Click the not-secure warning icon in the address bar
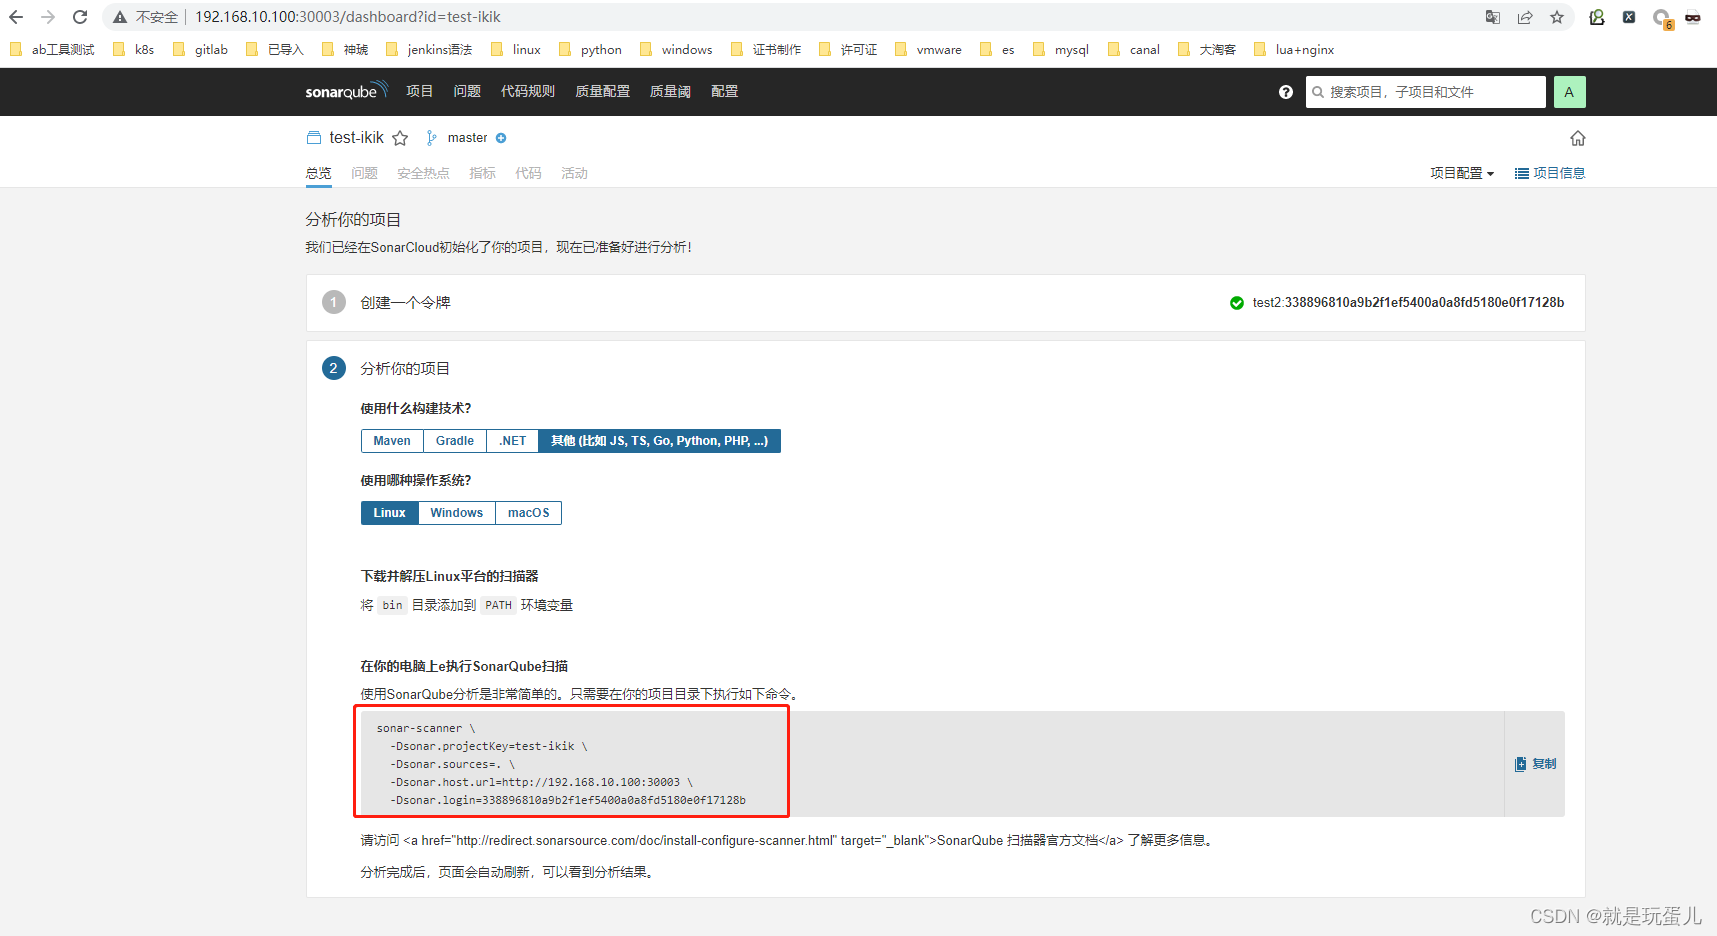The image size is (1717, 936). click(x=120, y=17)
